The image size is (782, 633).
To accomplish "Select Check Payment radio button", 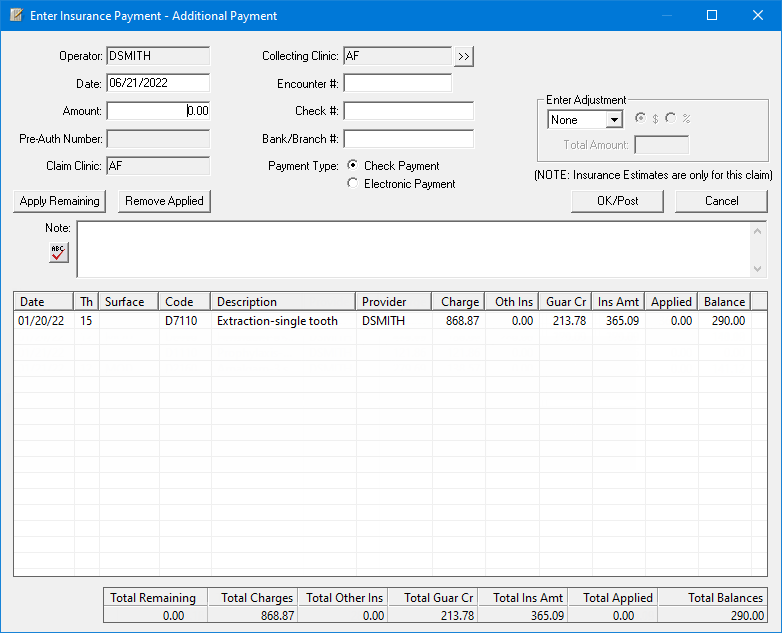I will 353,165.
